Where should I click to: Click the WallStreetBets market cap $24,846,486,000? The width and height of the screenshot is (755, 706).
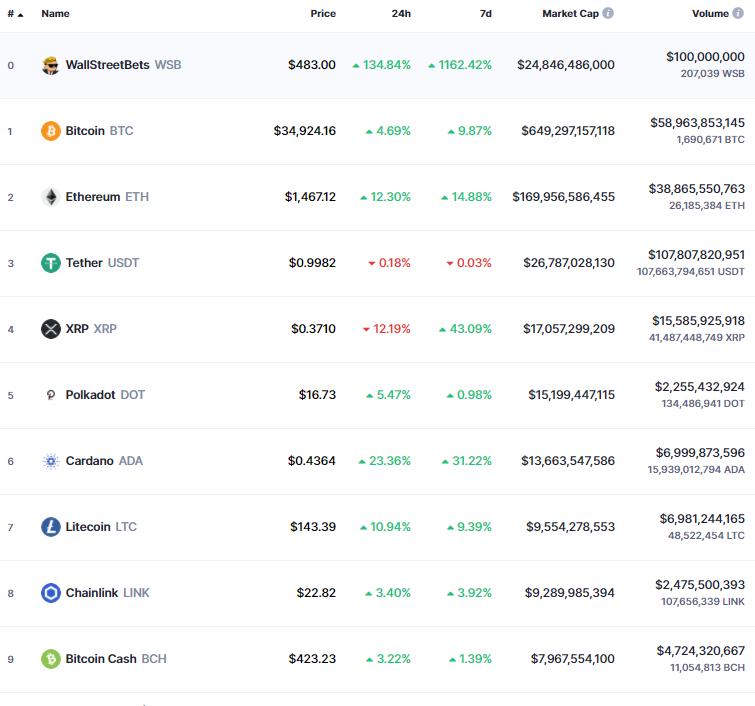coord(566,65)
